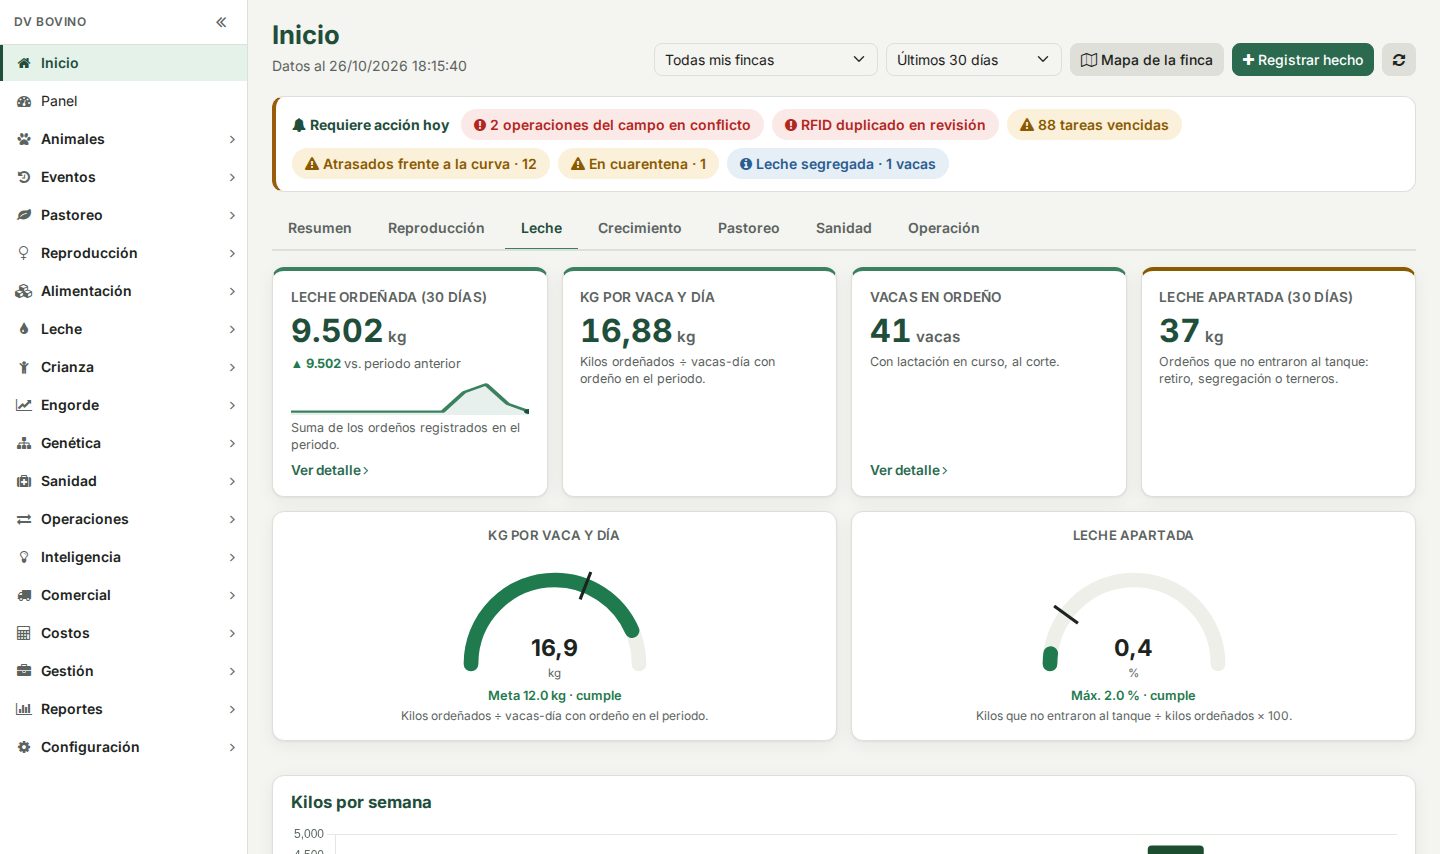Expand the Operaciones menu chevron
Viewport: 1440px width, 854px height.
click(232, 519)
